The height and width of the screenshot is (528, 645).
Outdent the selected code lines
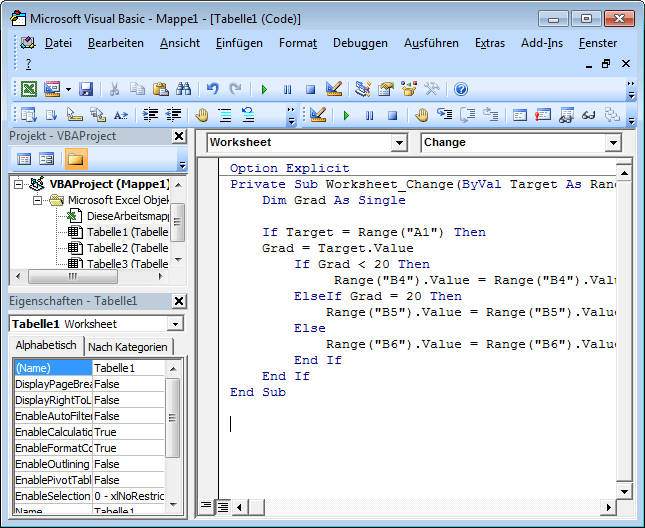(x=173, y=115)
